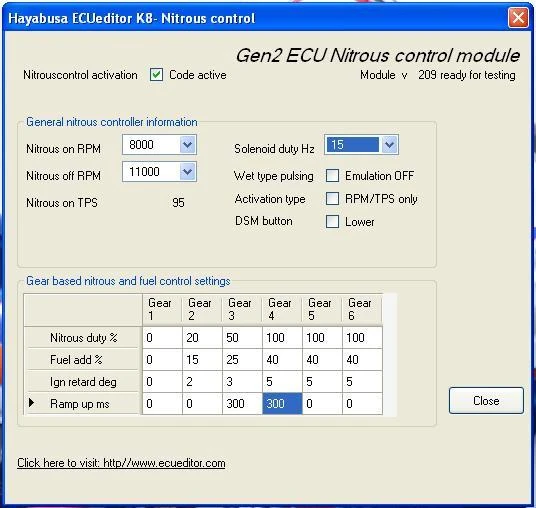This screenshot has height=508, width=536.
Task: Select the Gear 6 column header
Action: pyautogui.click(x=362, y=309)
